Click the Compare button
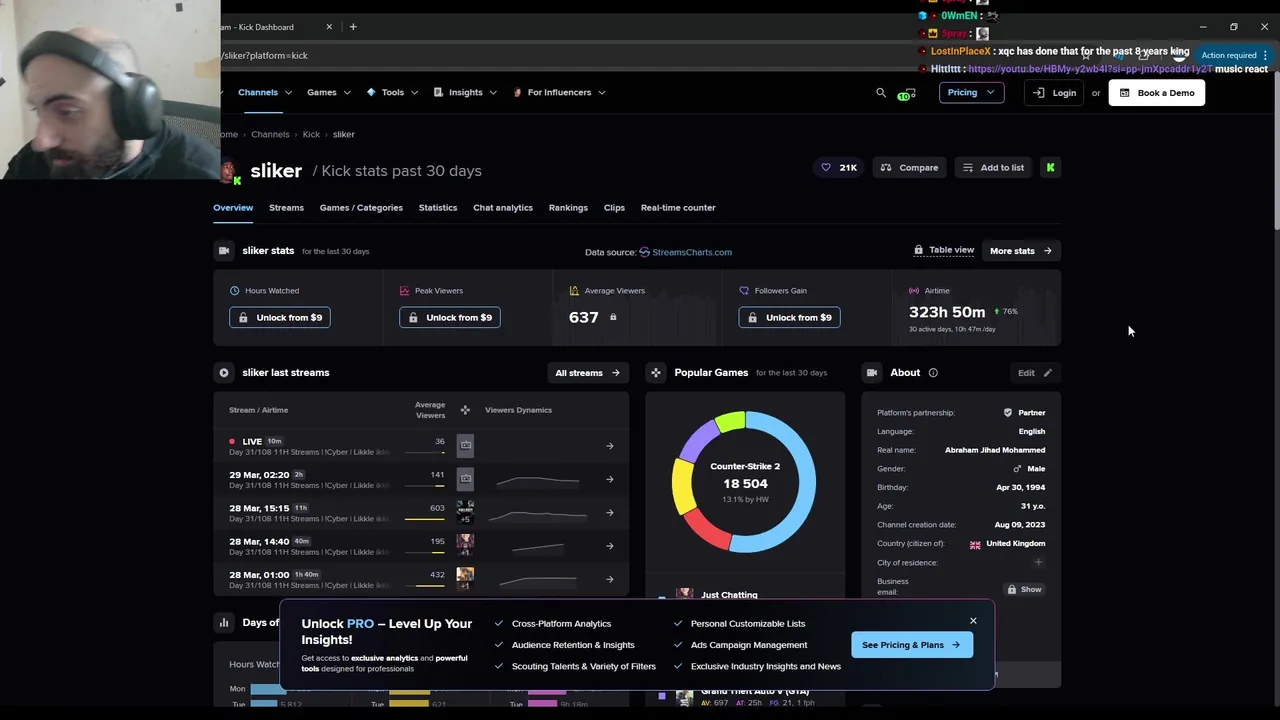The height and width of the screenshot is (720, 1280). click(909, 168)
